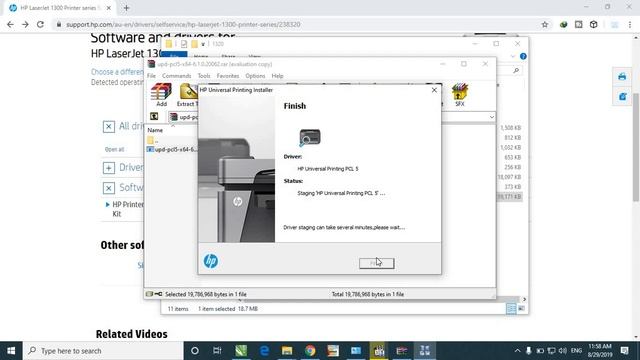
Task: Expand the Explorer ribbon with the chevron
Action: tap(513, 56)
